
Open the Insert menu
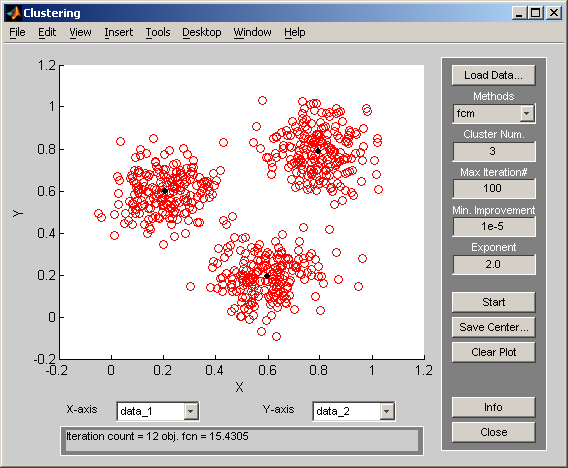[x=118, y=32]
